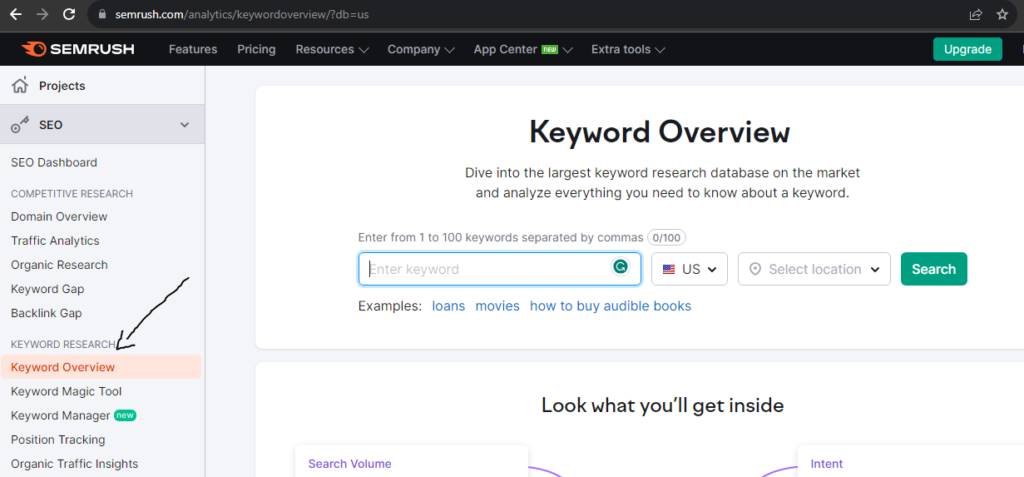The width and height of the screenshot is (1024, 477).
Task: Click the 'new' badge next to App Center
Action: (x=549, y=50)
